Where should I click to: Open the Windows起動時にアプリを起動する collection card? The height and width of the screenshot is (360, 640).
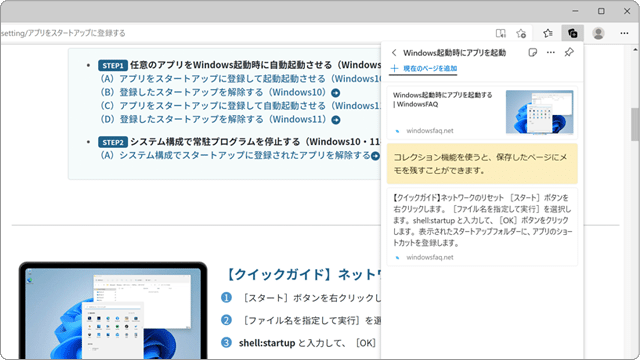tap(482, 113)
